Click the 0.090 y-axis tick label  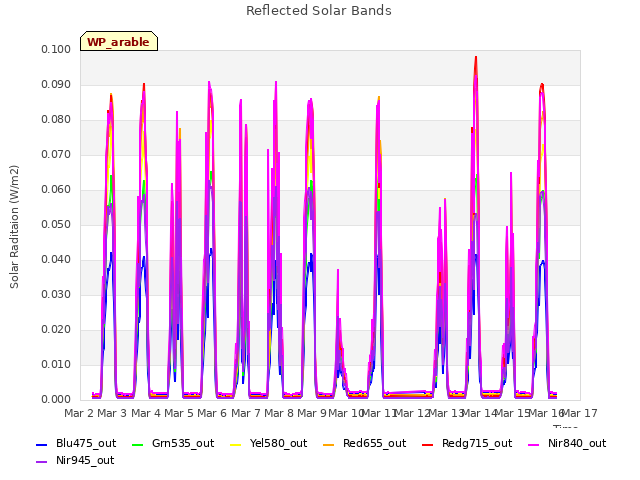[56, 84]
